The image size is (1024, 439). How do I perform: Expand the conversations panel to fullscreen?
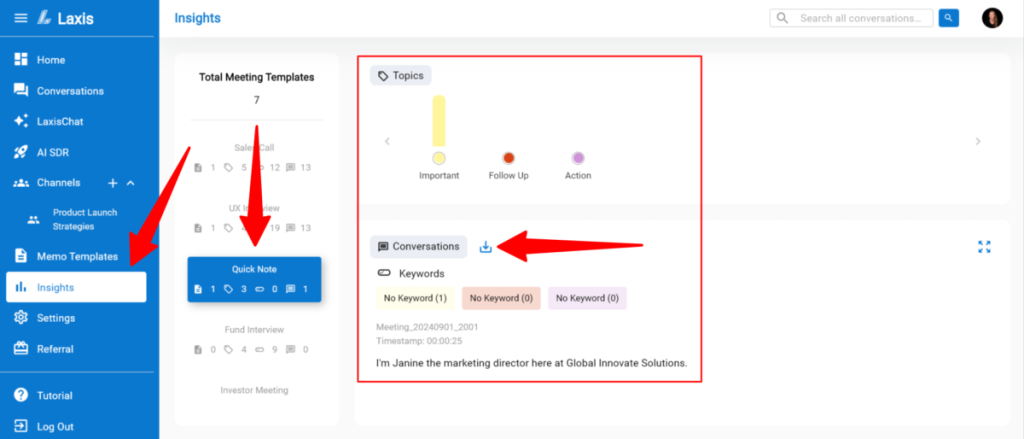pos(984,247)
